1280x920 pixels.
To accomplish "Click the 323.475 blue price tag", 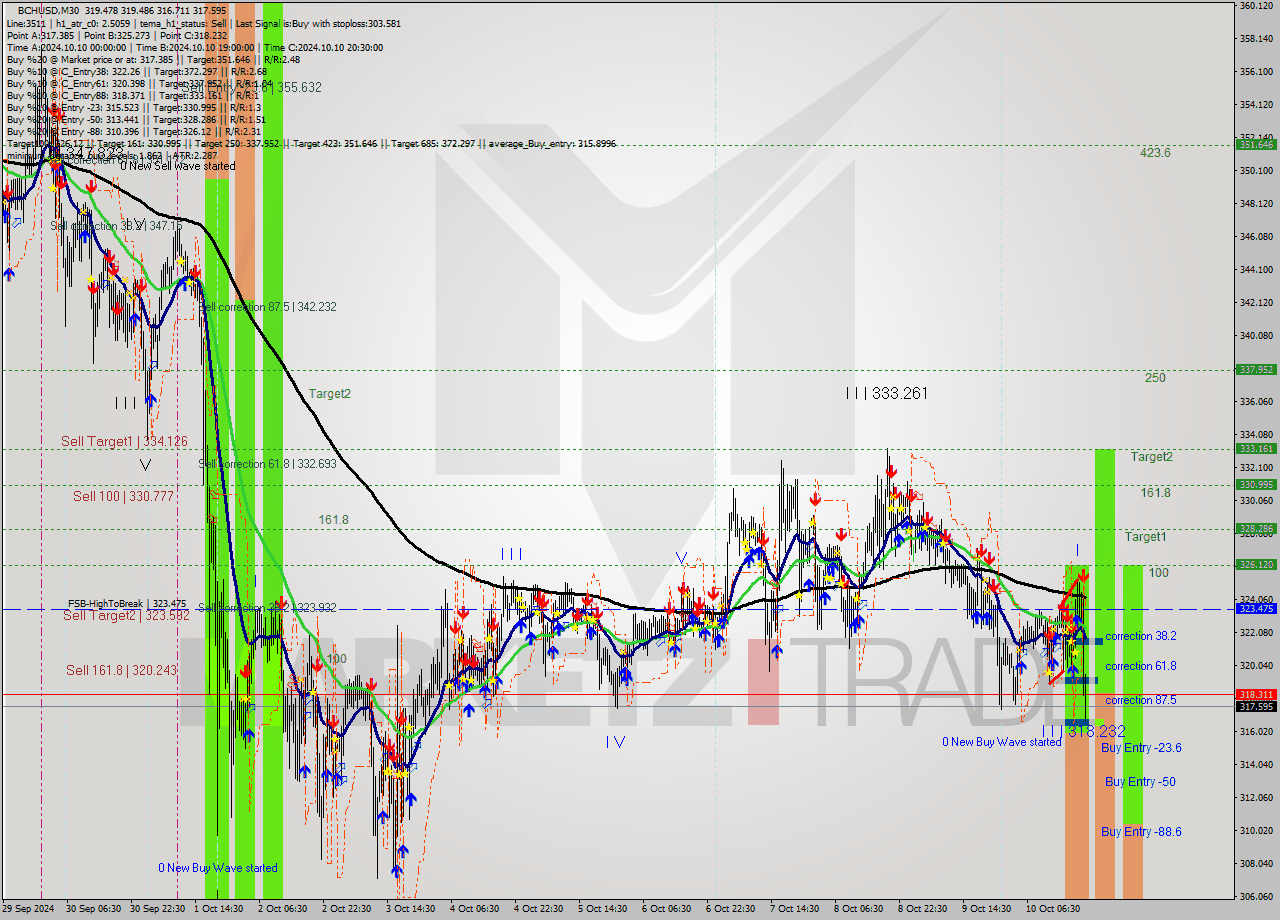I will click(1256, 608).
